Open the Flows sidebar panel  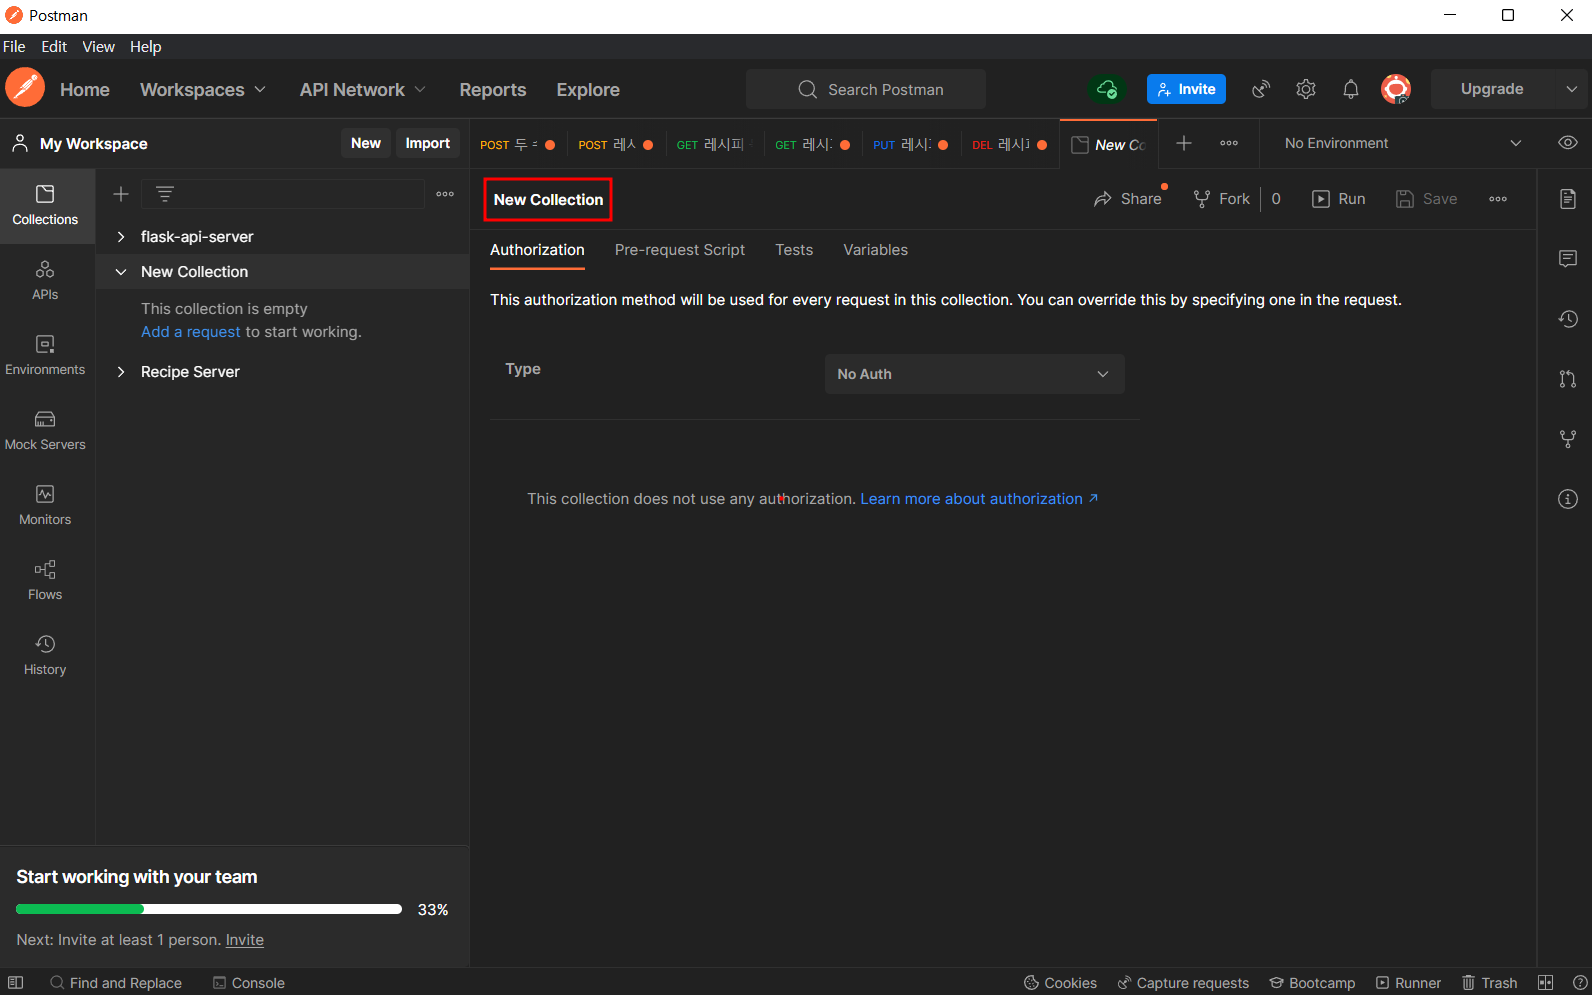tap(45, 580)
